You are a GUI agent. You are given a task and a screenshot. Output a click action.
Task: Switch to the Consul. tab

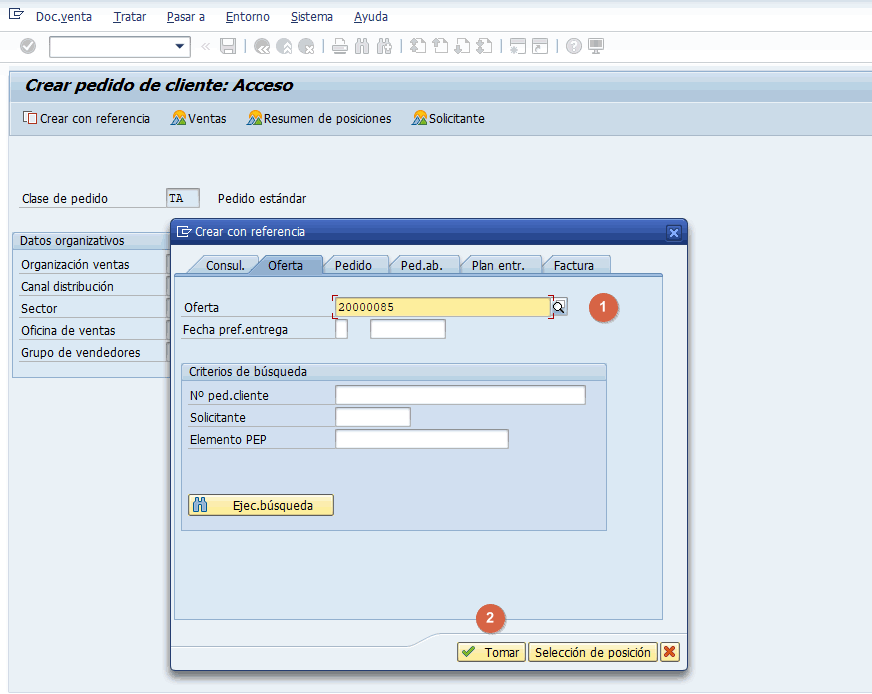225,265
